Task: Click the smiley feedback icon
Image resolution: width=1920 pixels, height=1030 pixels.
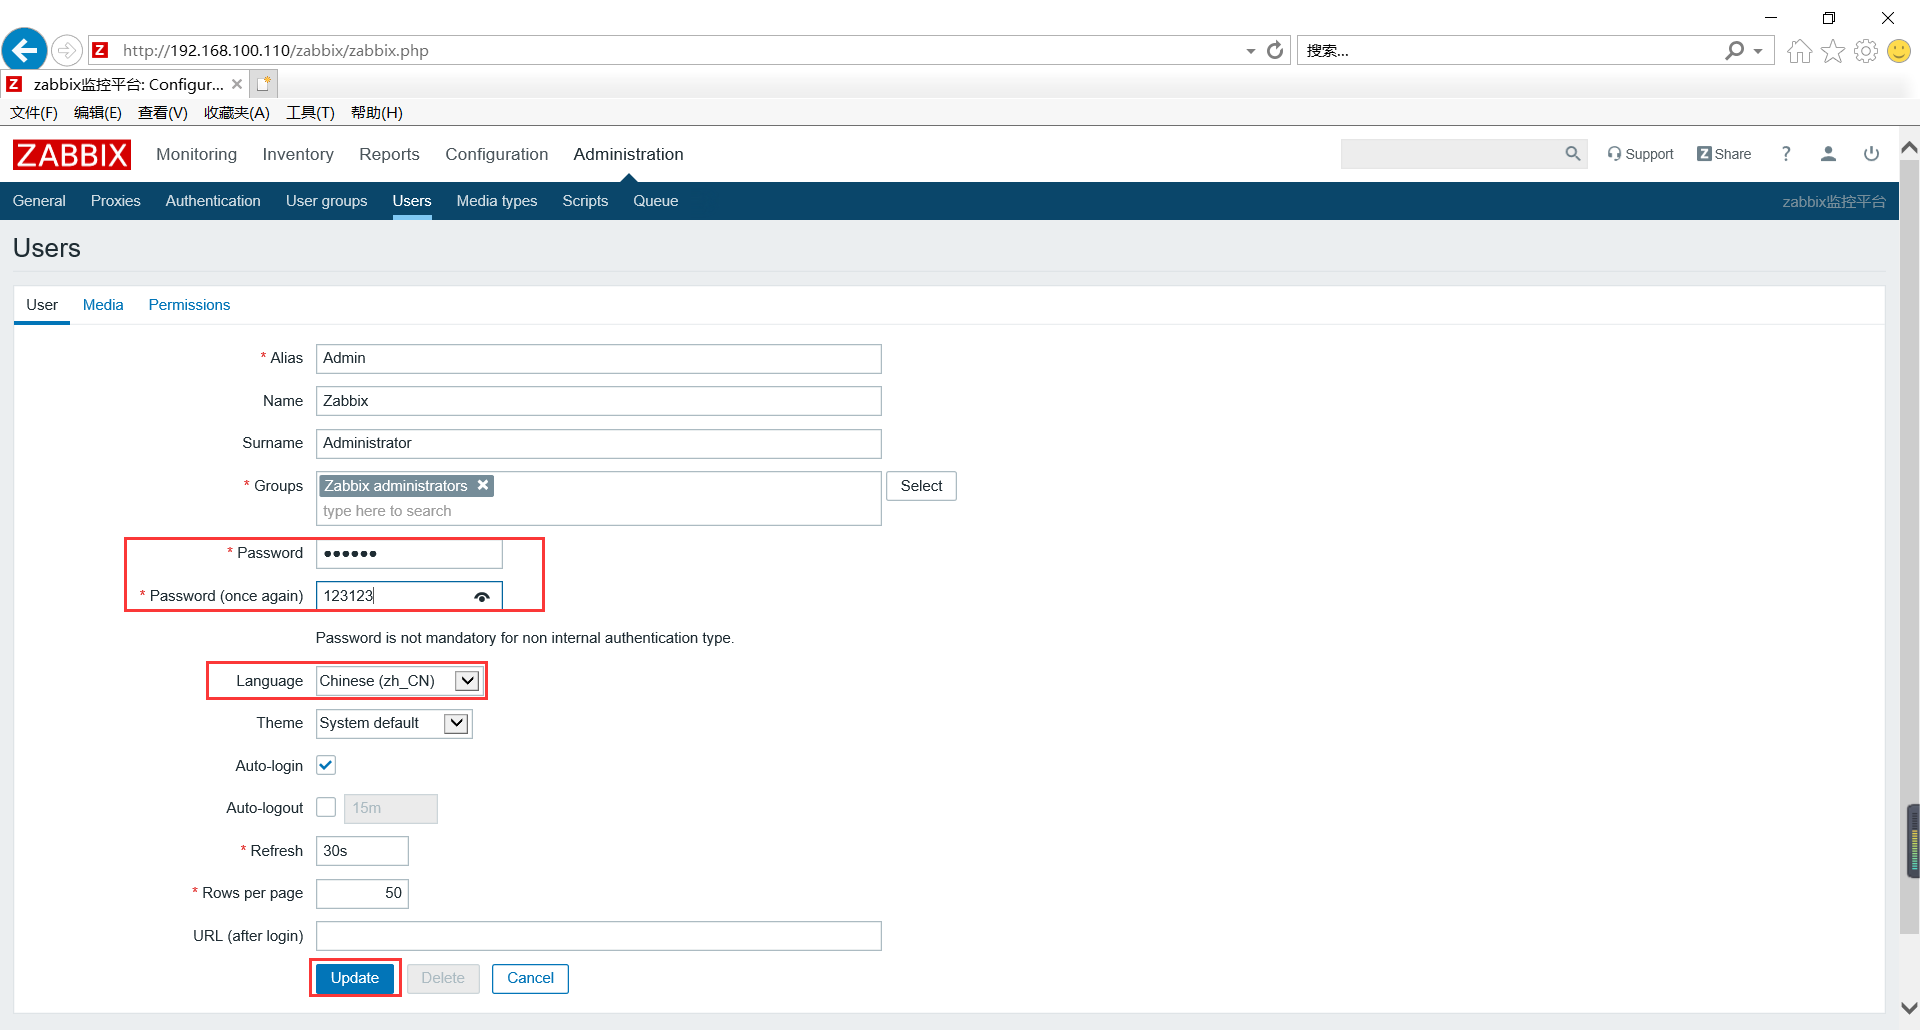Action: point(1899,51)
